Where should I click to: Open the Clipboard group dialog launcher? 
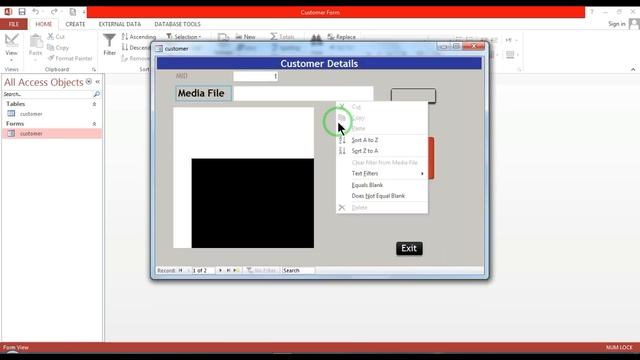(93, 69)
